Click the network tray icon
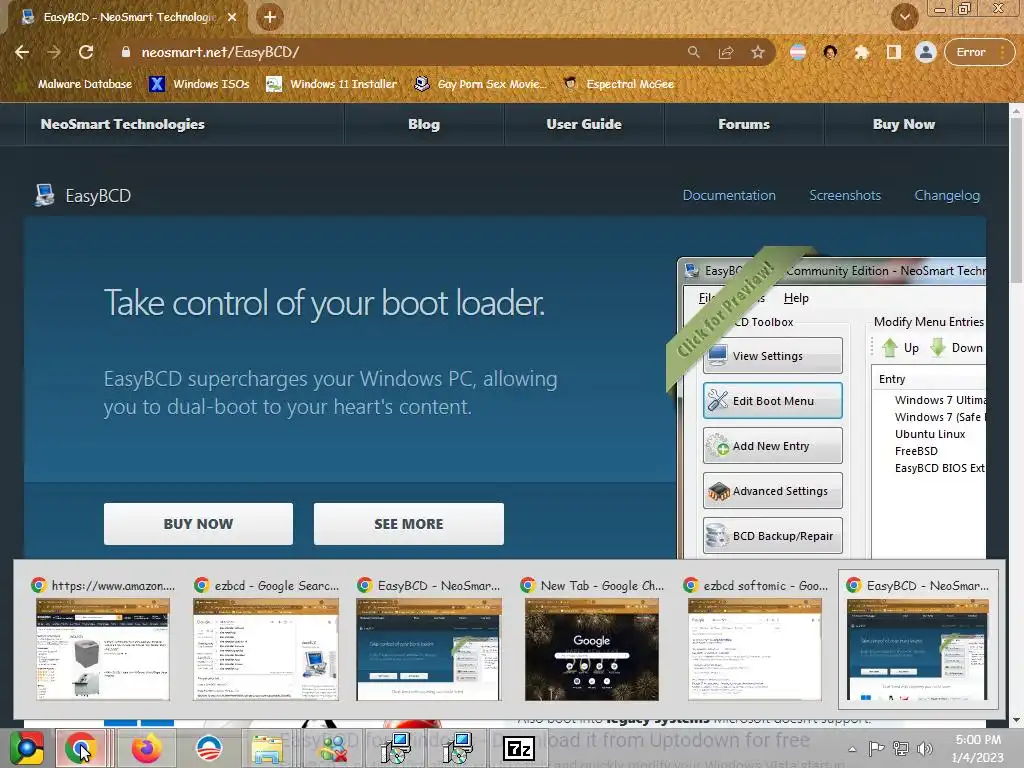This screenshot has width=1024, height=768. coord(901,748)
